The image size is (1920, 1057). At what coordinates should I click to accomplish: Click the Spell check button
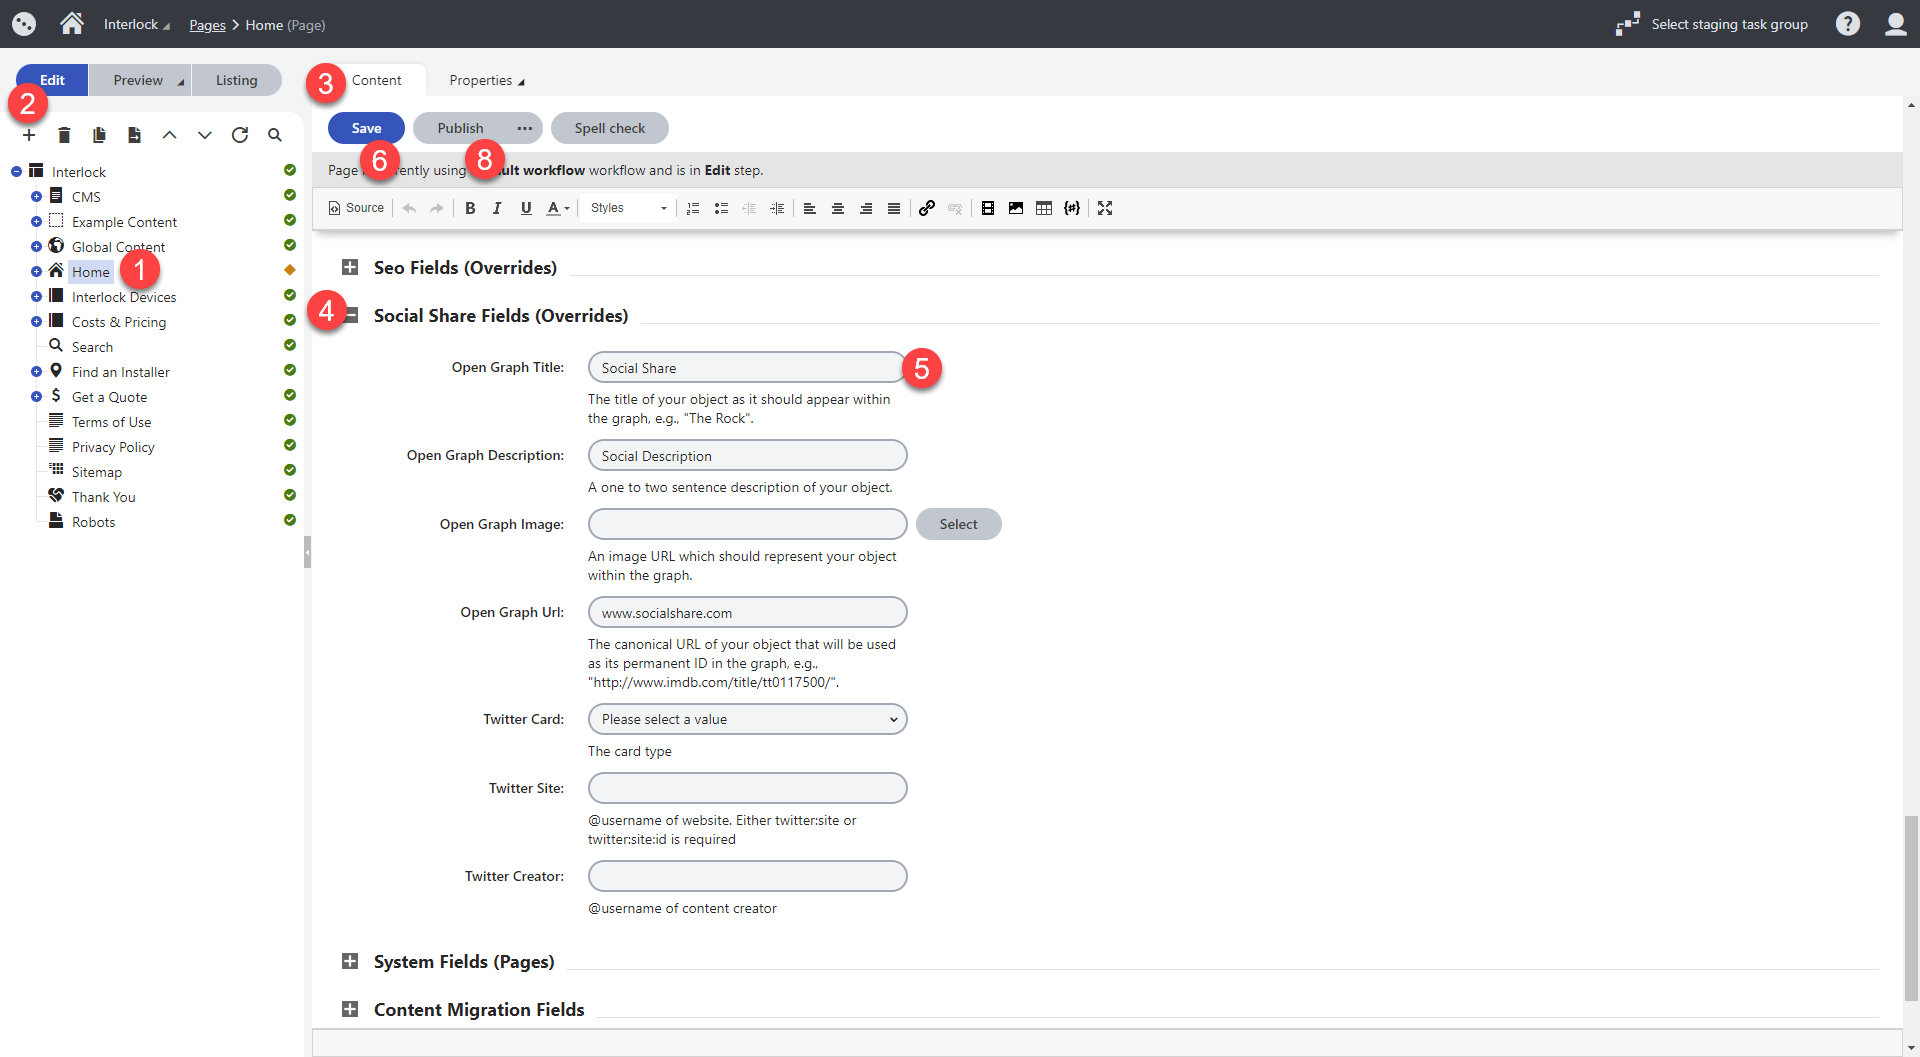tap(609, 128)
